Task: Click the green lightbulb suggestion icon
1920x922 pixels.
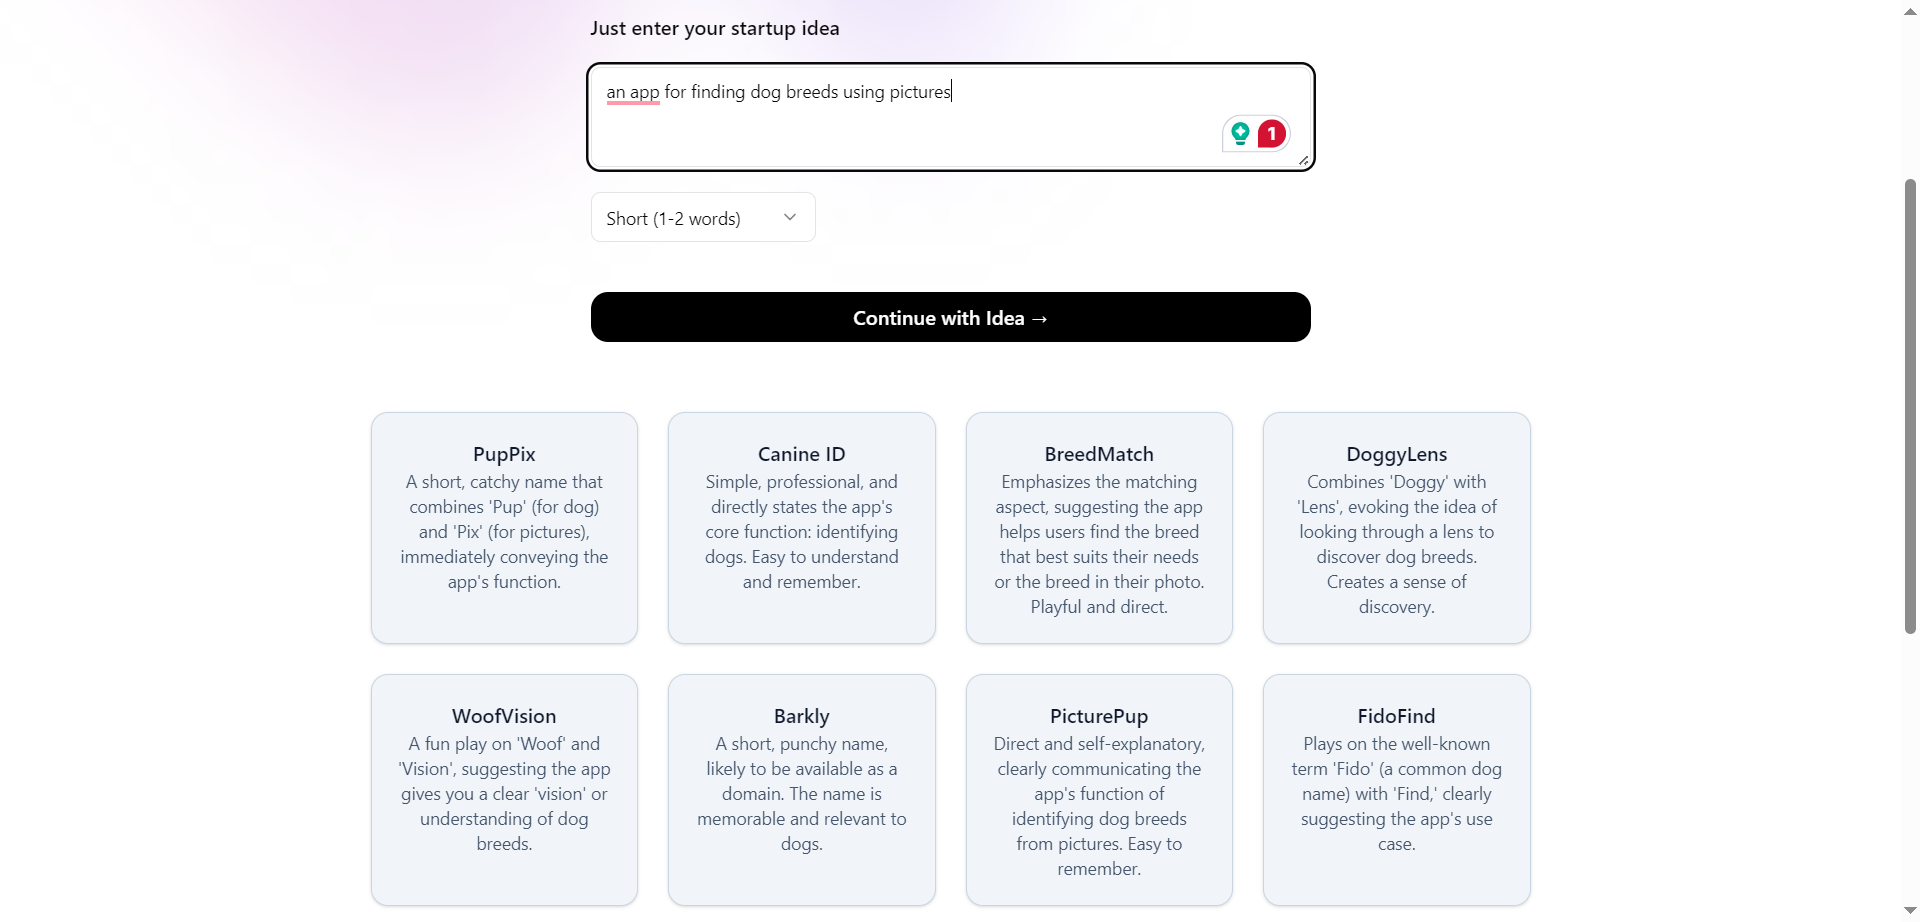Action: (x=1240, y=133)
